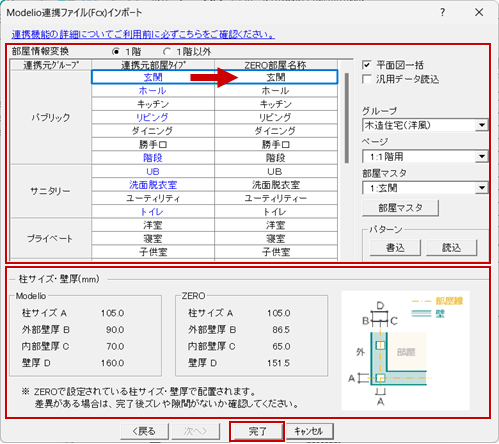Viewport: 499px width, 444px height.
Task: Close the Modelio import dialog
Action: click(479, 13)
